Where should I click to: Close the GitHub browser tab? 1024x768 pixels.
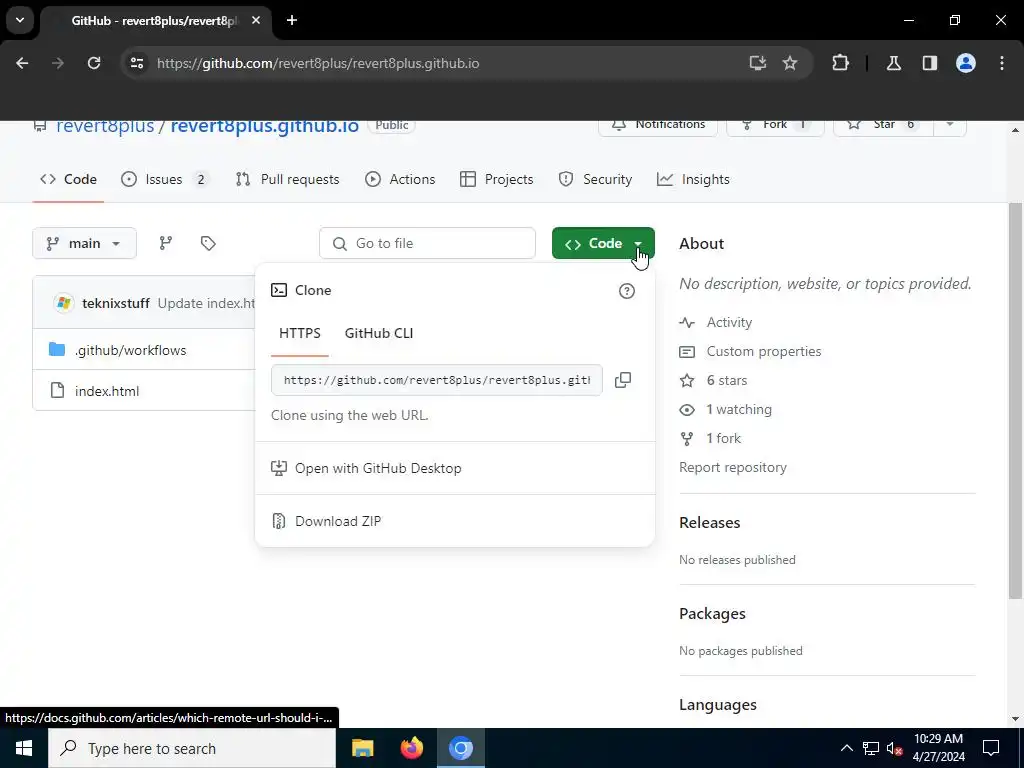point(256,20)
